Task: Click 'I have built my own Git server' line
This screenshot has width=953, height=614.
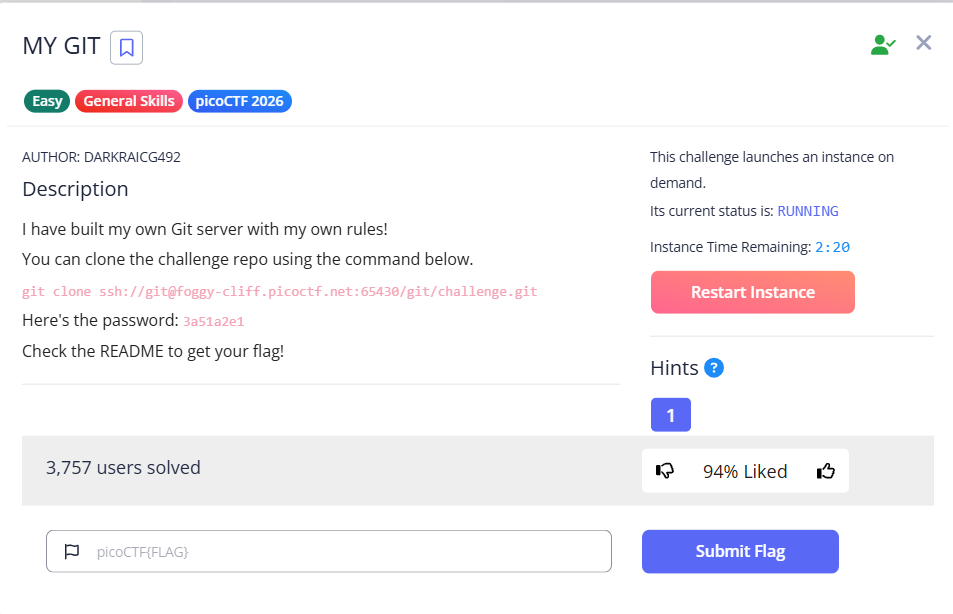Action: [x=205, y=229]
